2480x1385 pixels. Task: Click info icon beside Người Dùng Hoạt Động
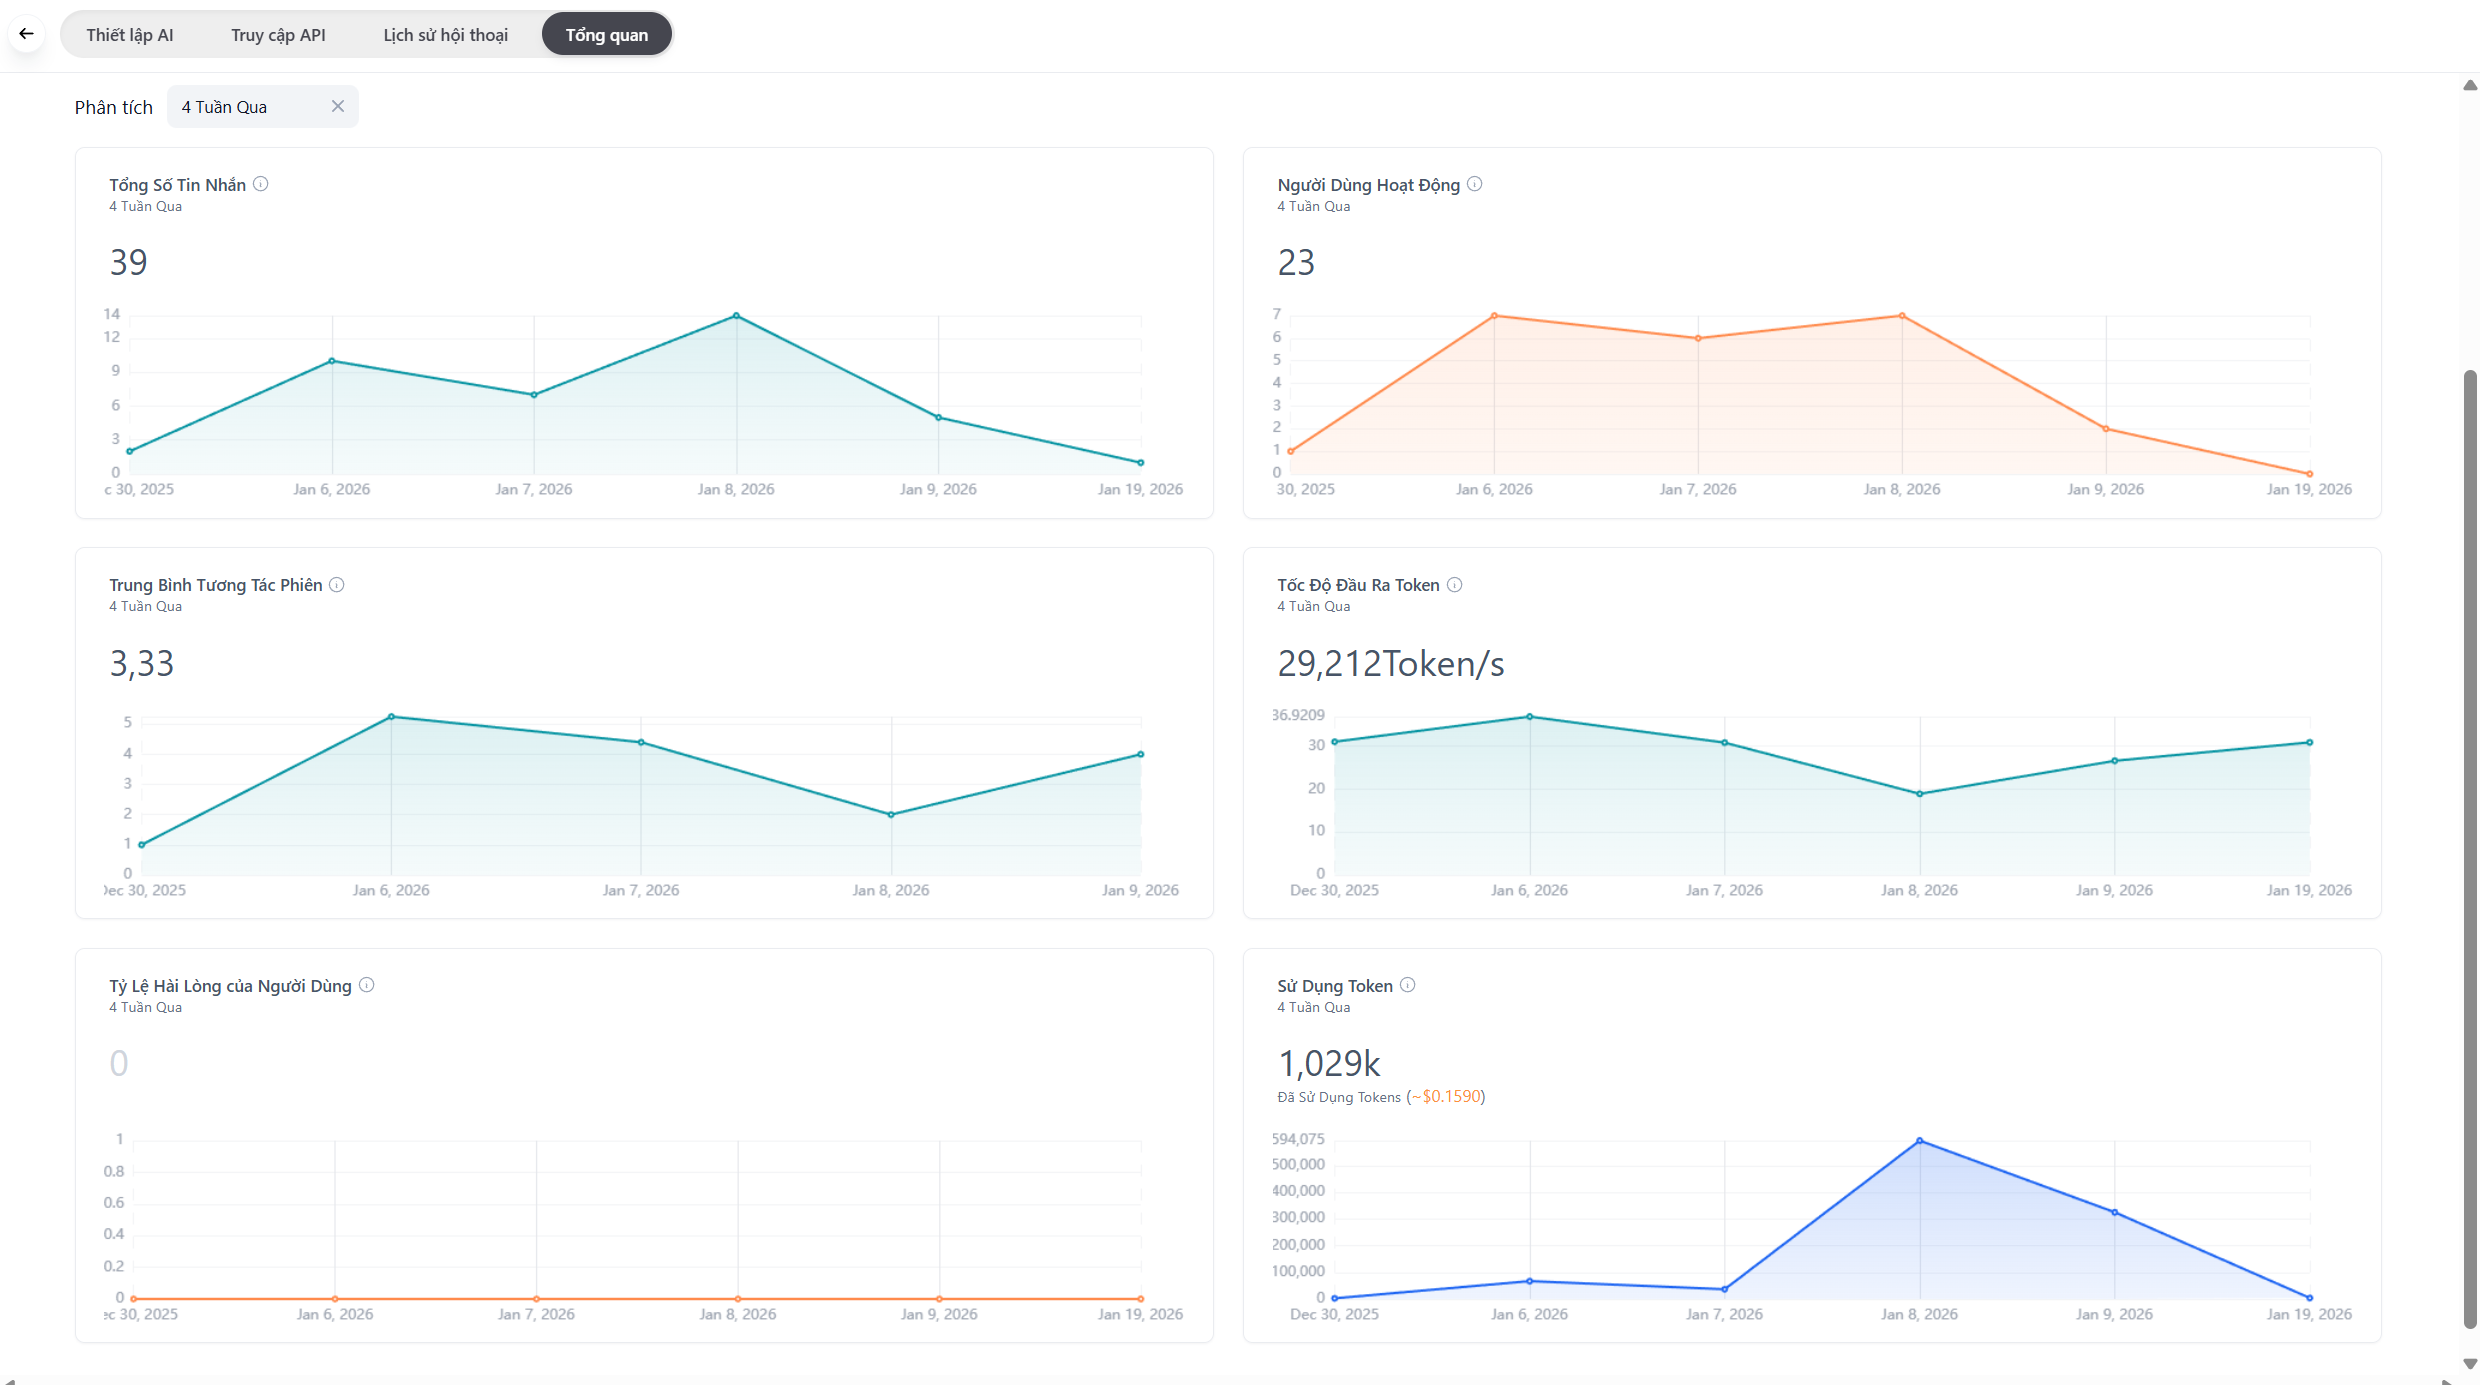tap(1475, 184)
